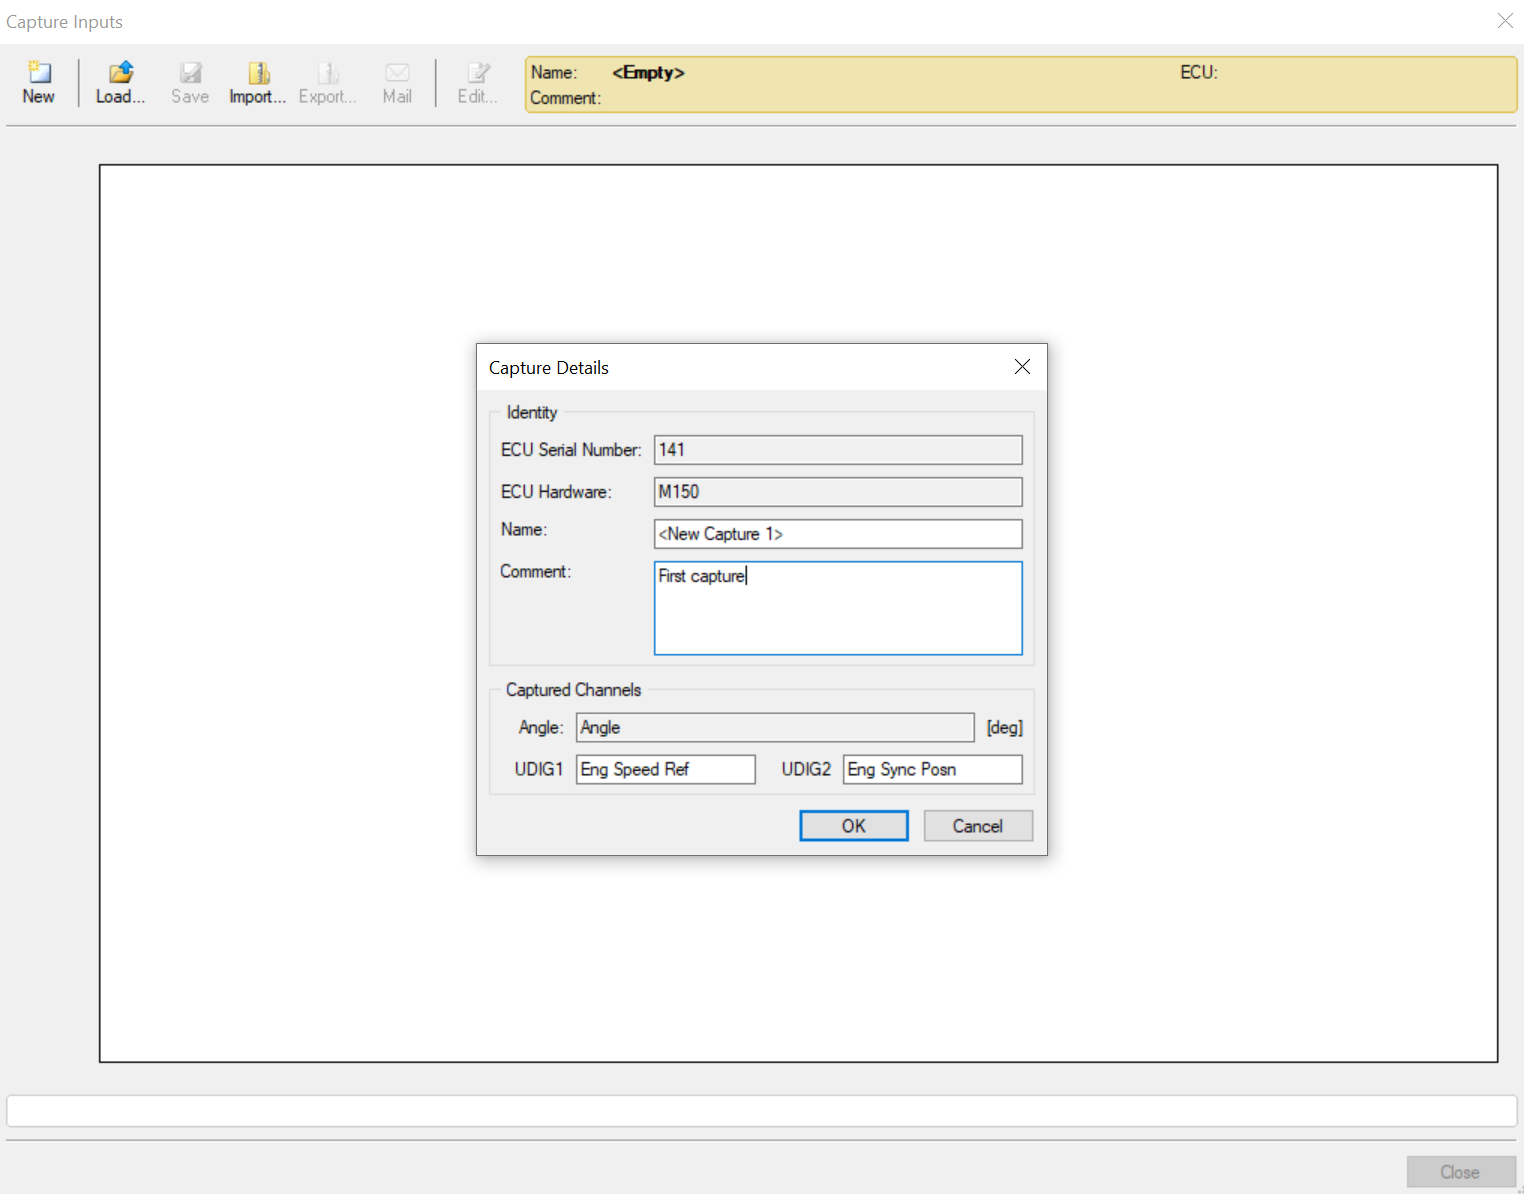Viewport: 1524px width, 1194px height.
Task: Close the Capture Inputs window
Action: [1504, 21]
